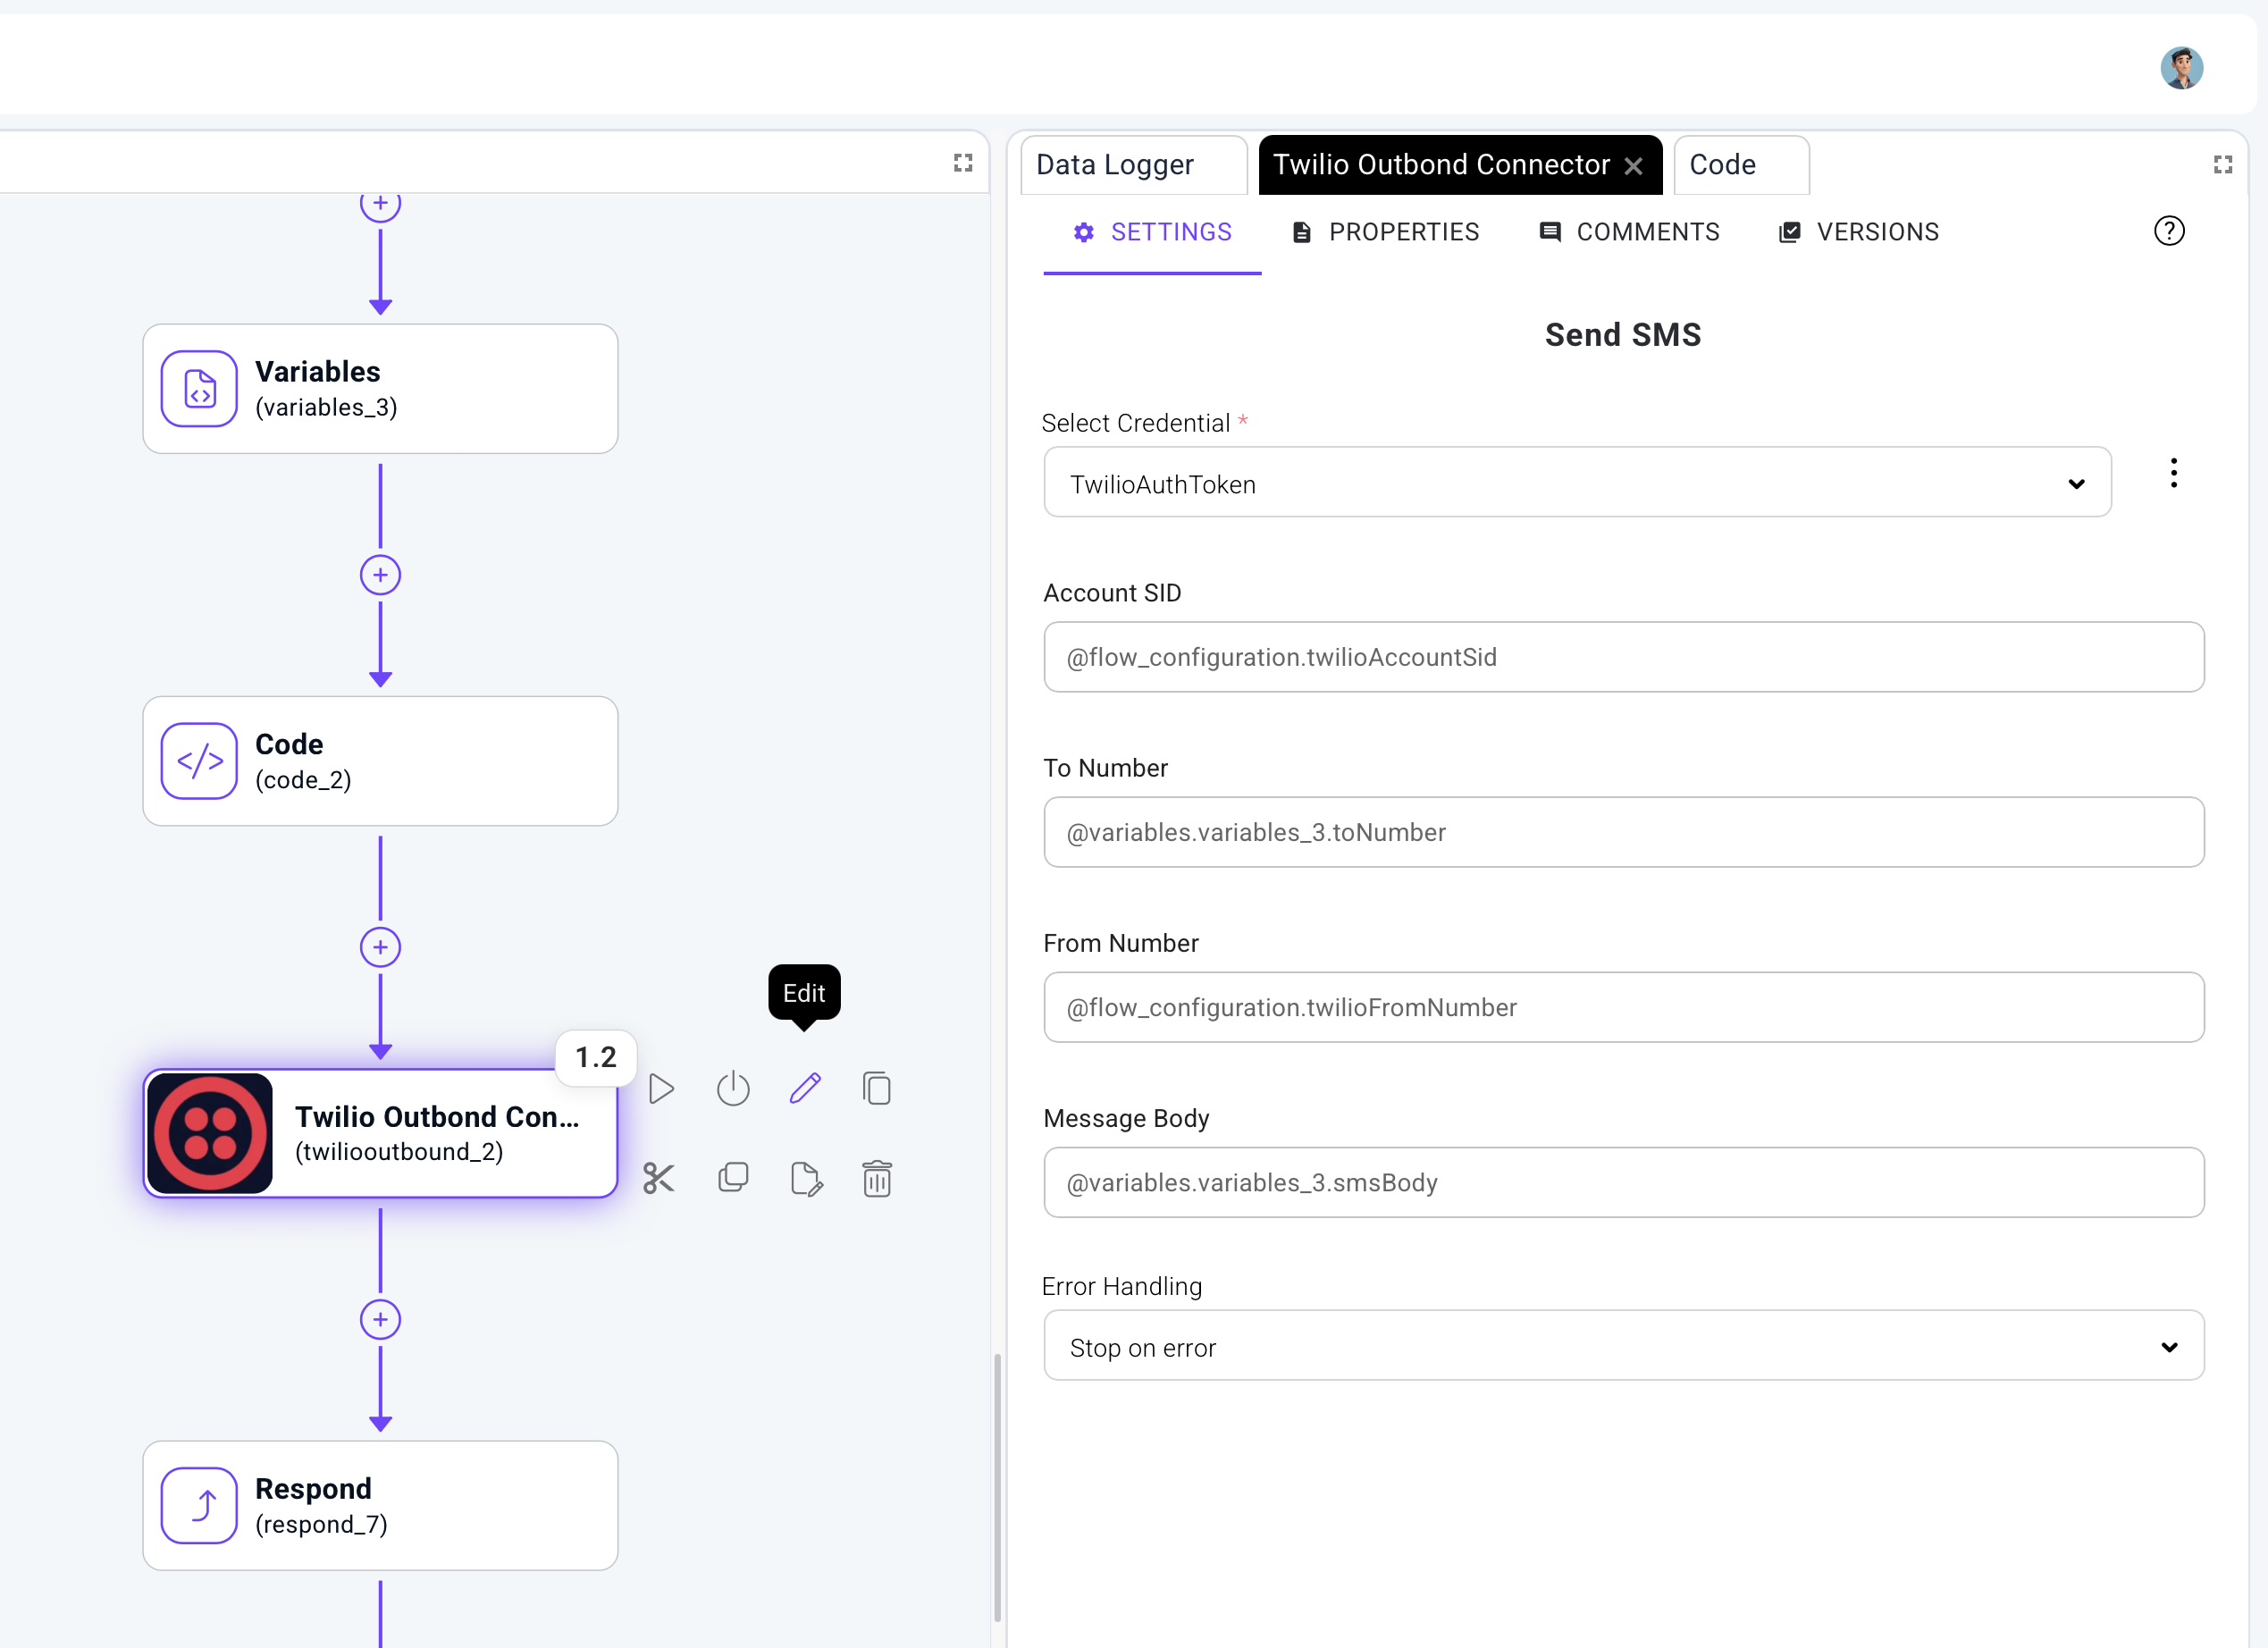Select the Variables (variables_3) node
This screenshot has width=2268, height=1648.
tap(380, 388)
